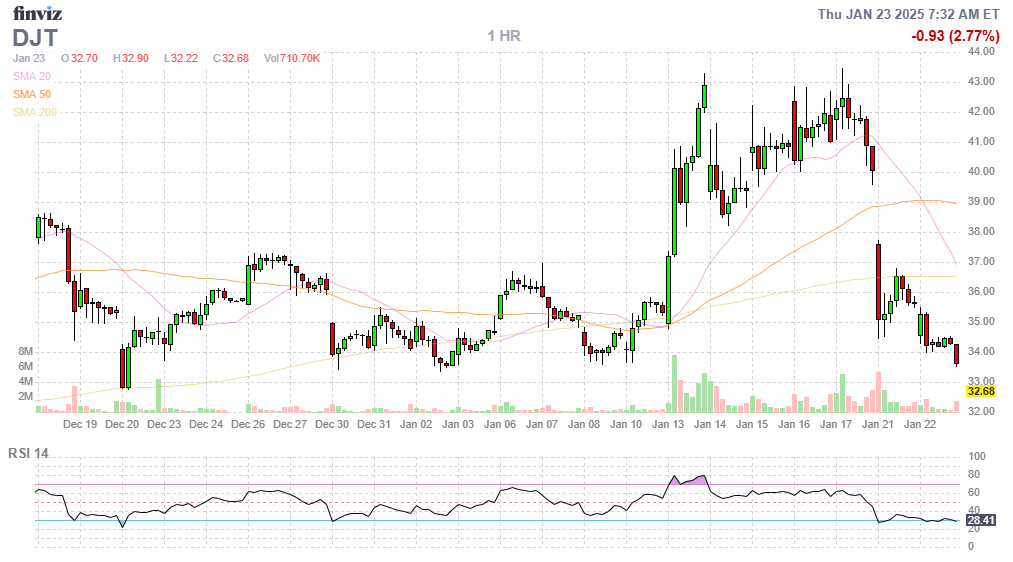Click the RSI 14 indicator label
The height and width of the screenshot is (562, 1013).
pos(28,453)
